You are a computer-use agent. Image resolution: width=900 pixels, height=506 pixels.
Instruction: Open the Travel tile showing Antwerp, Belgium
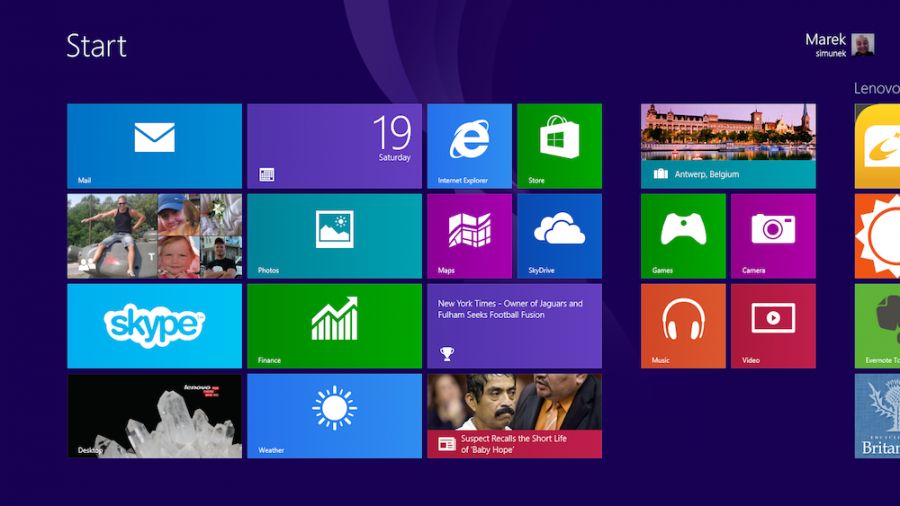728,146
